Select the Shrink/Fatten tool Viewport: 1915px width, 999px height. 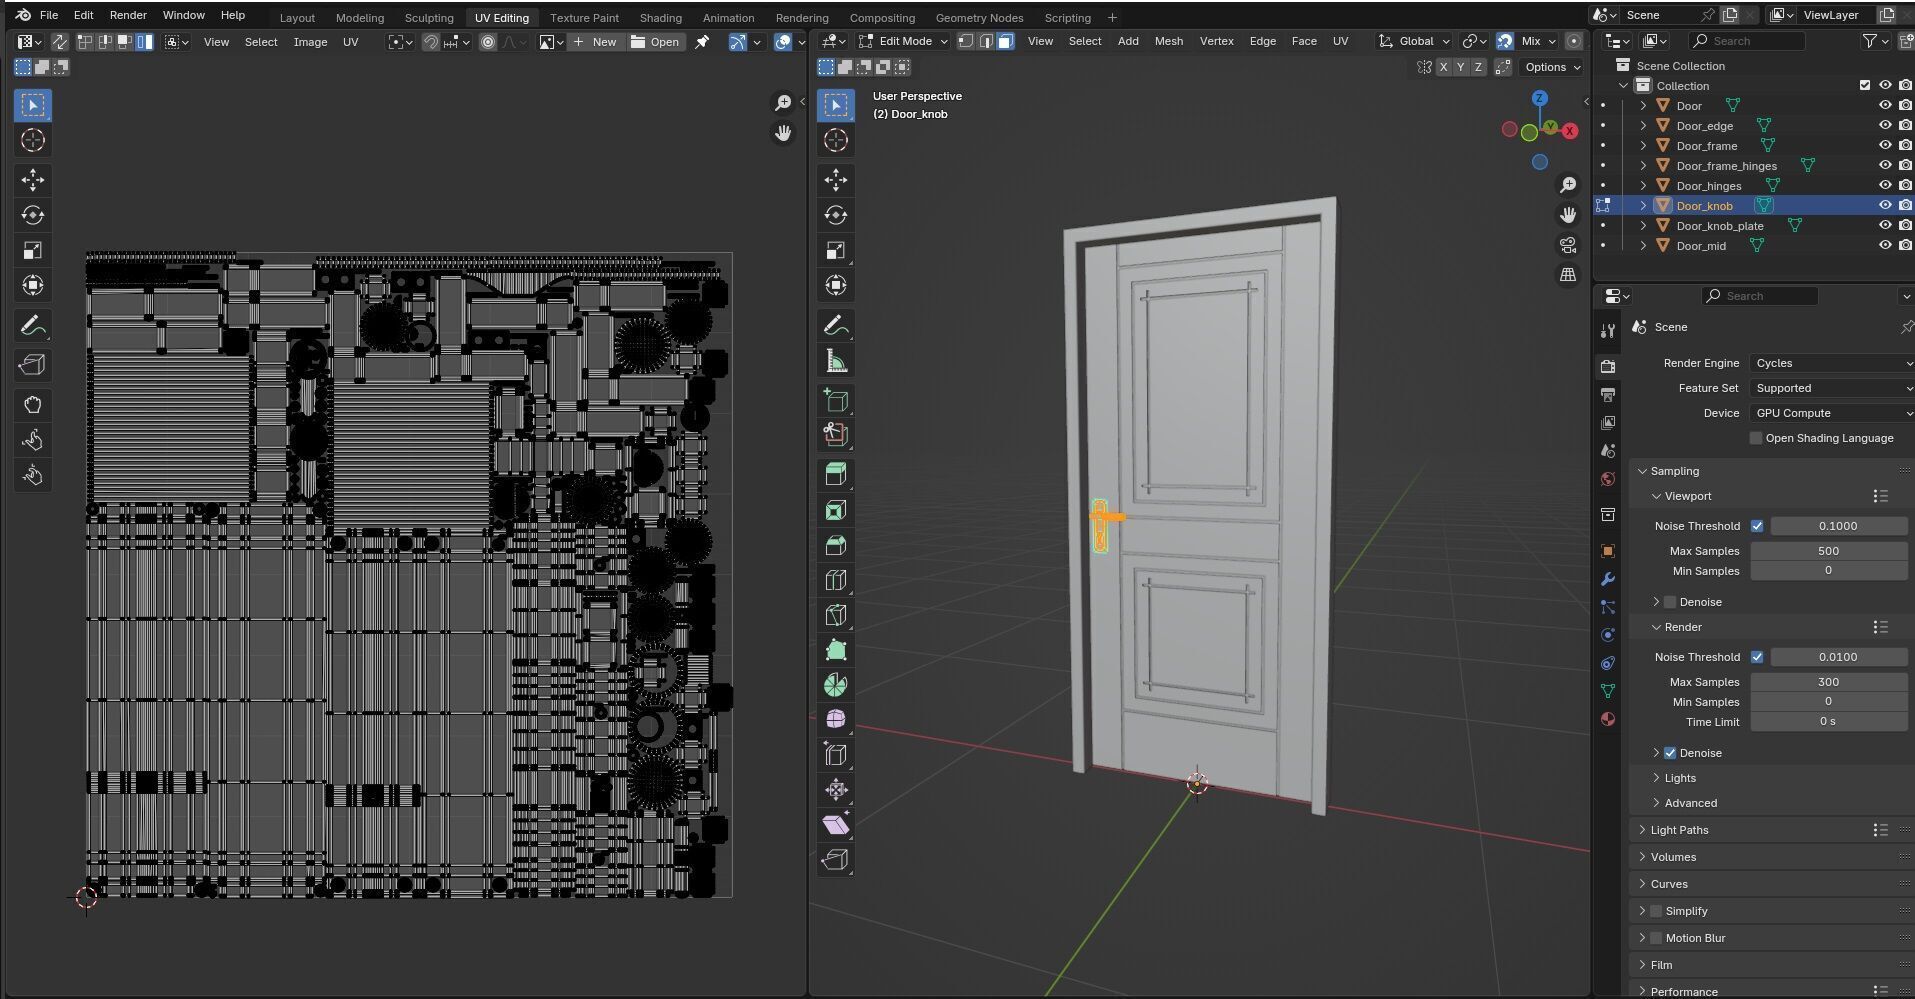(836, 790)
